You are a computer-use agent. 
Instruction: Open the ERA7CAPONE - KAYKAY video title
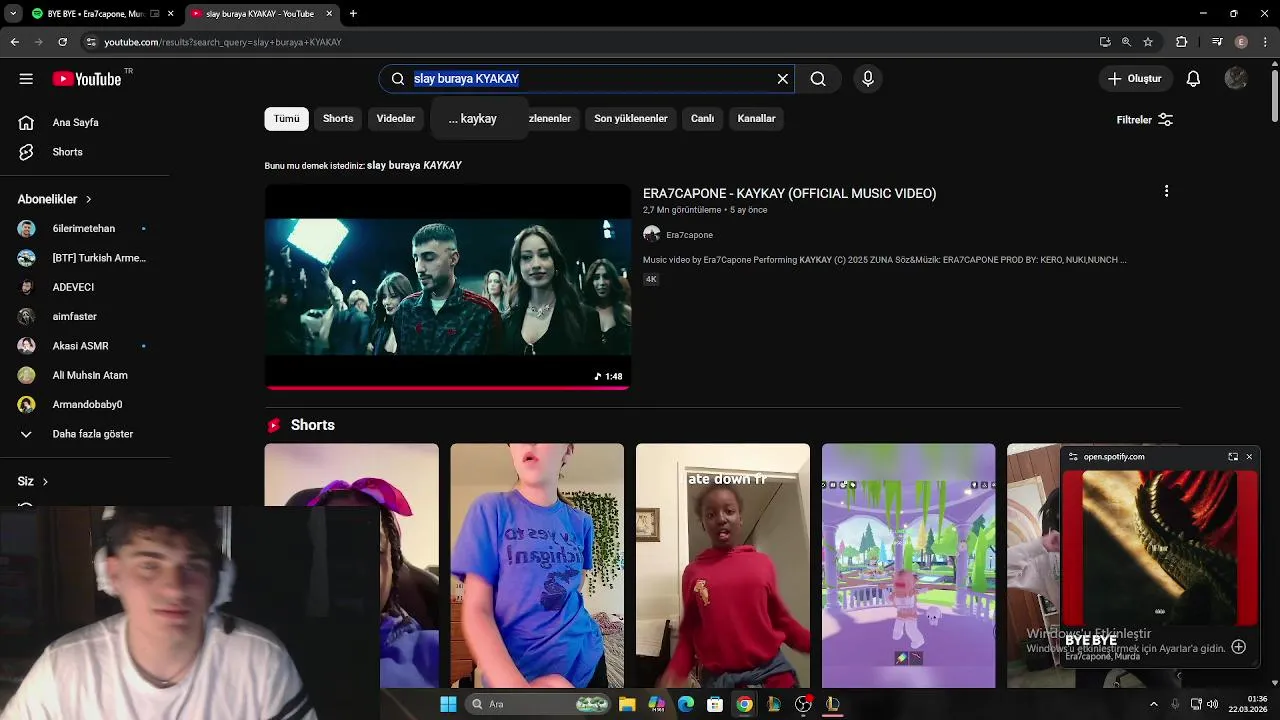pos(789,194)
